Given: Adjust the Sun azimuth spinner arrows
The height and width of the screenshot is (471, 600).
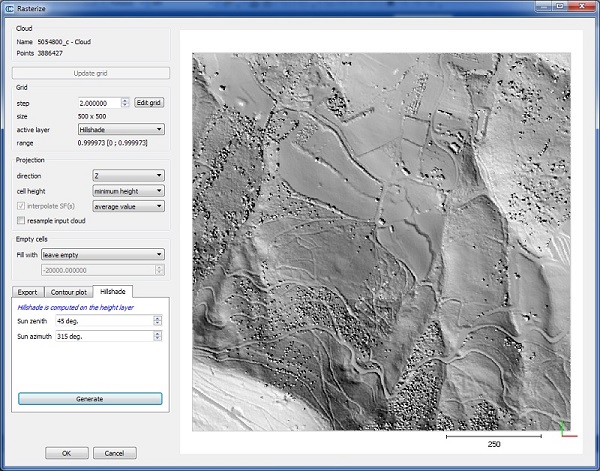Looking at the screenshot, I should tap(157, 336).
